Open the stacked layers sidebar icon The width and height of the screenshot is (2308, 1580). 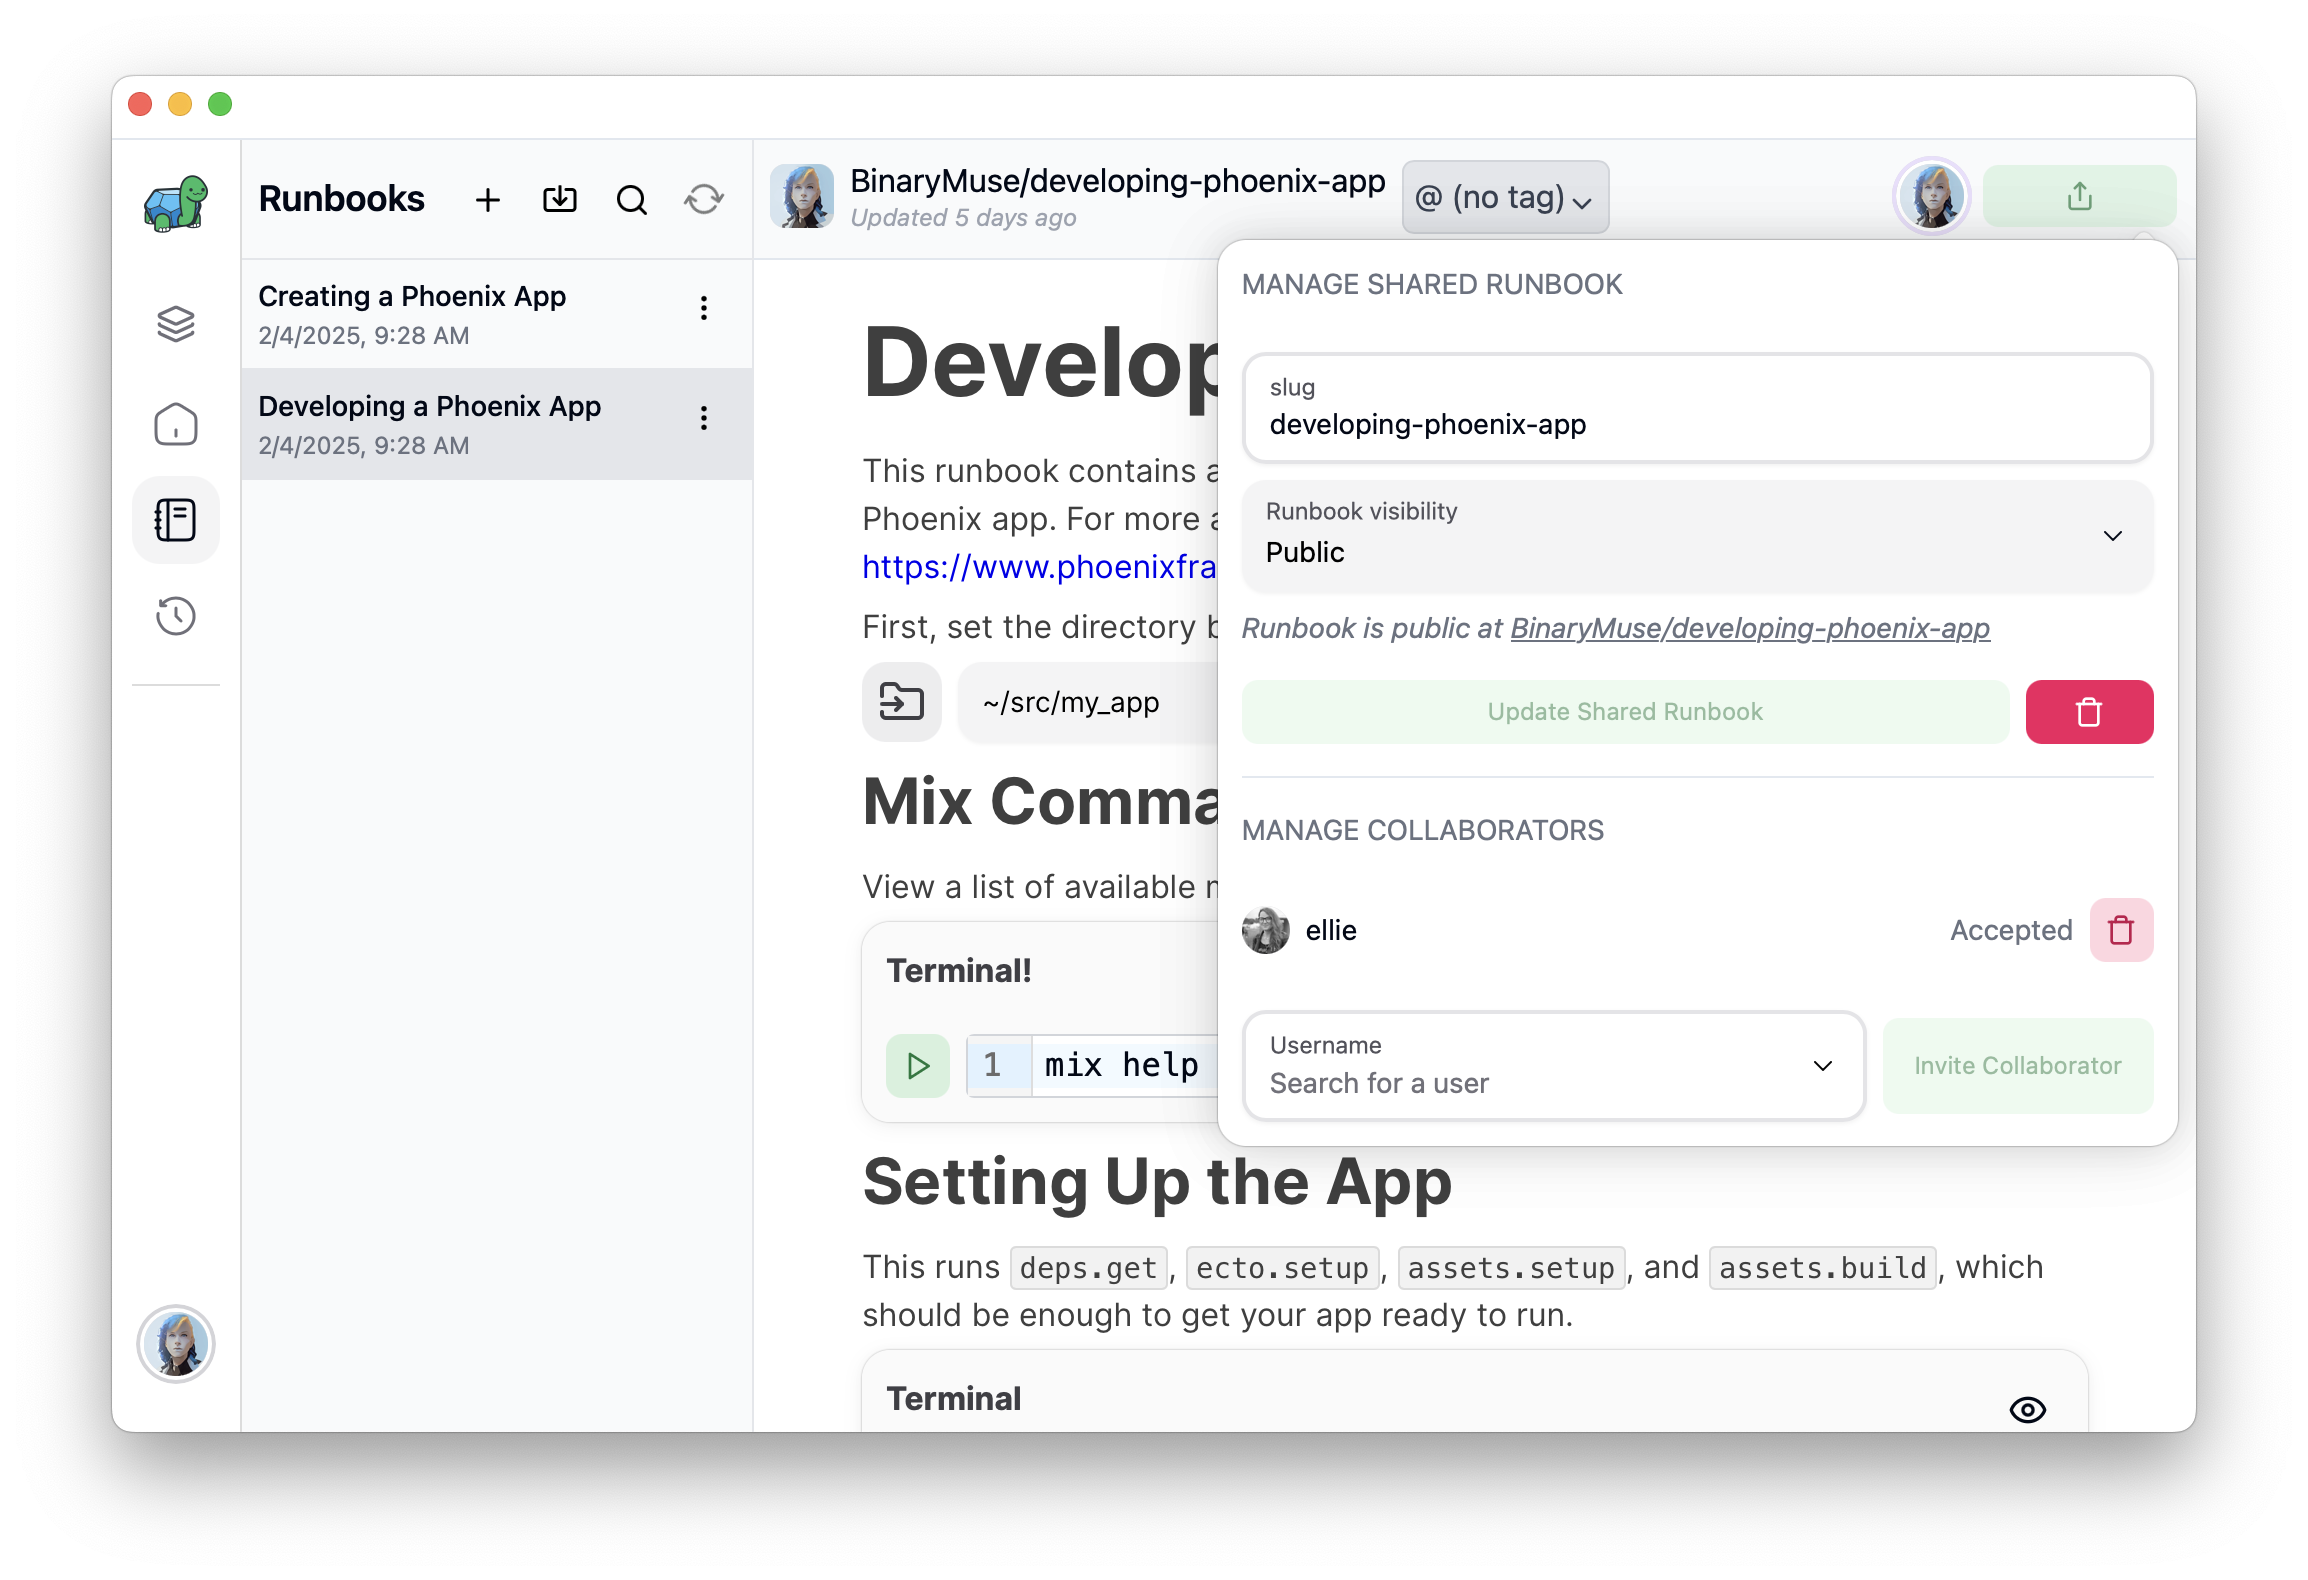[176, 324]
